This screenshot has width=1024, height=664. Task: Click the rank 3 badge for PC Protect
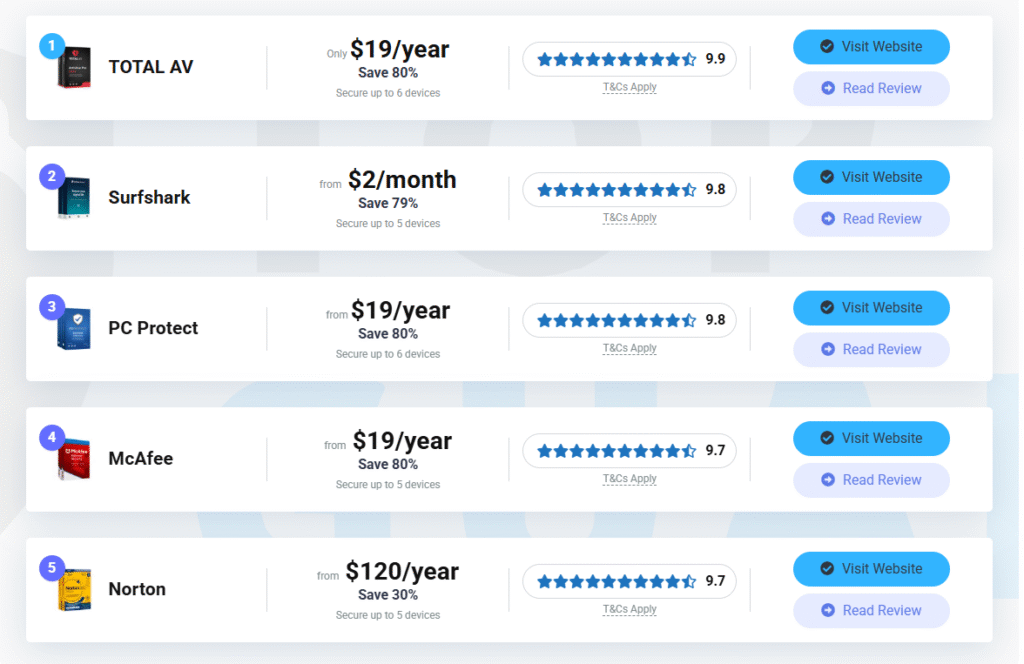pos(50,307)
